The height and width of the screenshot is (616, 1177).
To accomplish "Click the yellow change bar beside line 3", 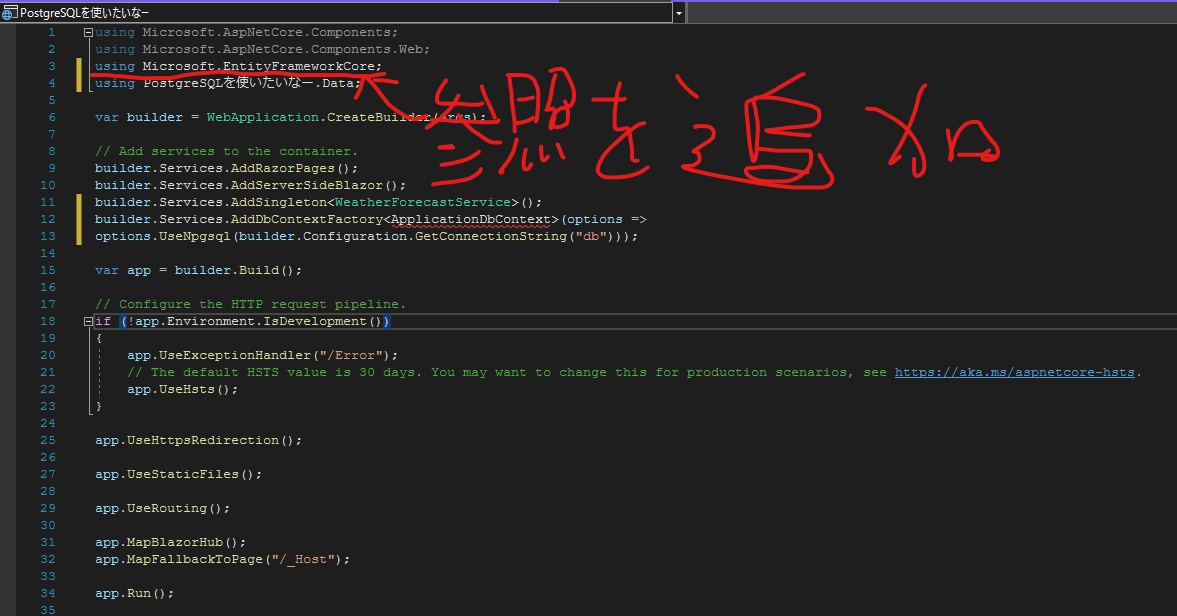I will click(81, 66).
